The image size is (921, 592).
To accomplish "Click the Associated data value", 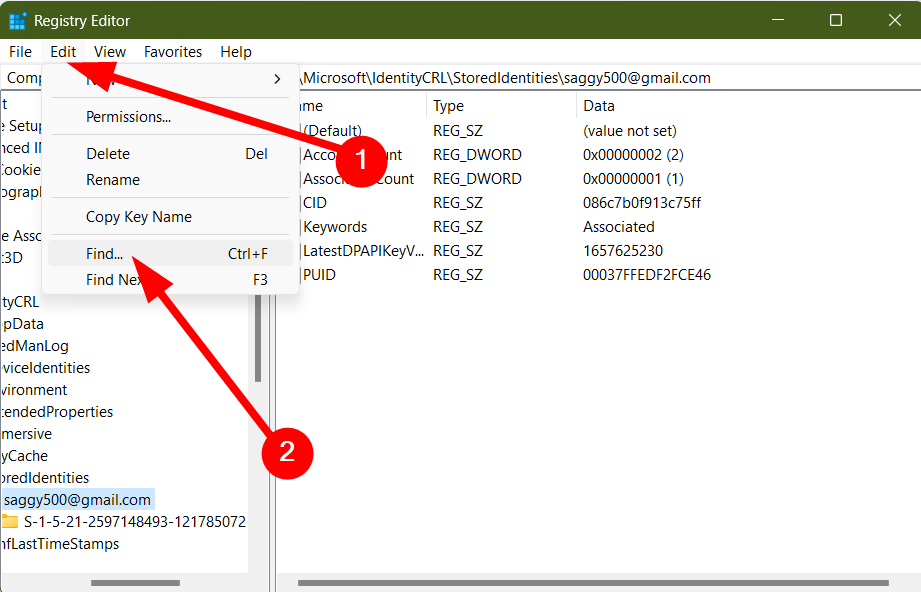I will click(x=619, y=227).
